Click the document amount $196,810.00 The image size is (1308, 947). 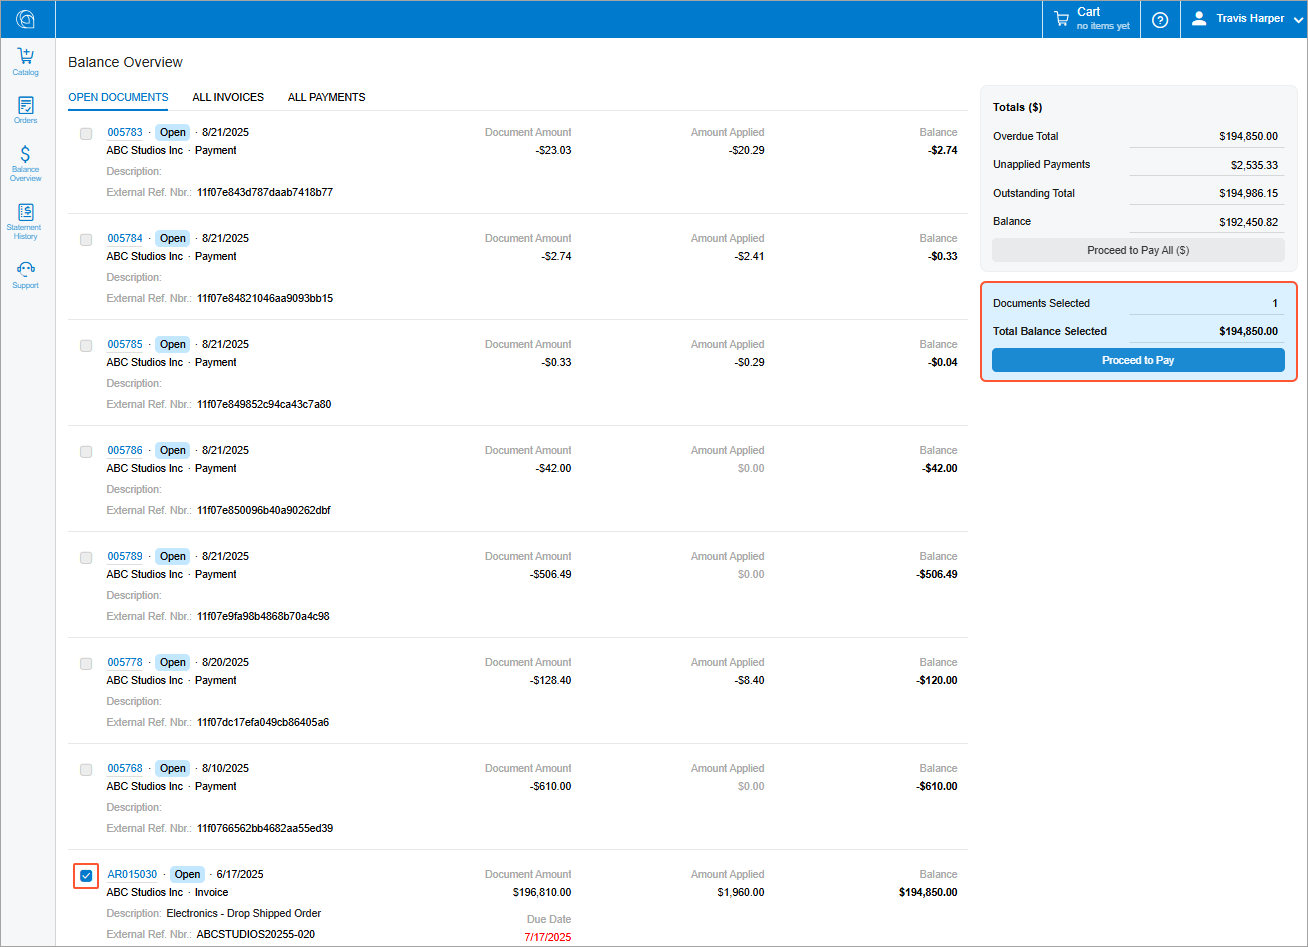[542, 892]
